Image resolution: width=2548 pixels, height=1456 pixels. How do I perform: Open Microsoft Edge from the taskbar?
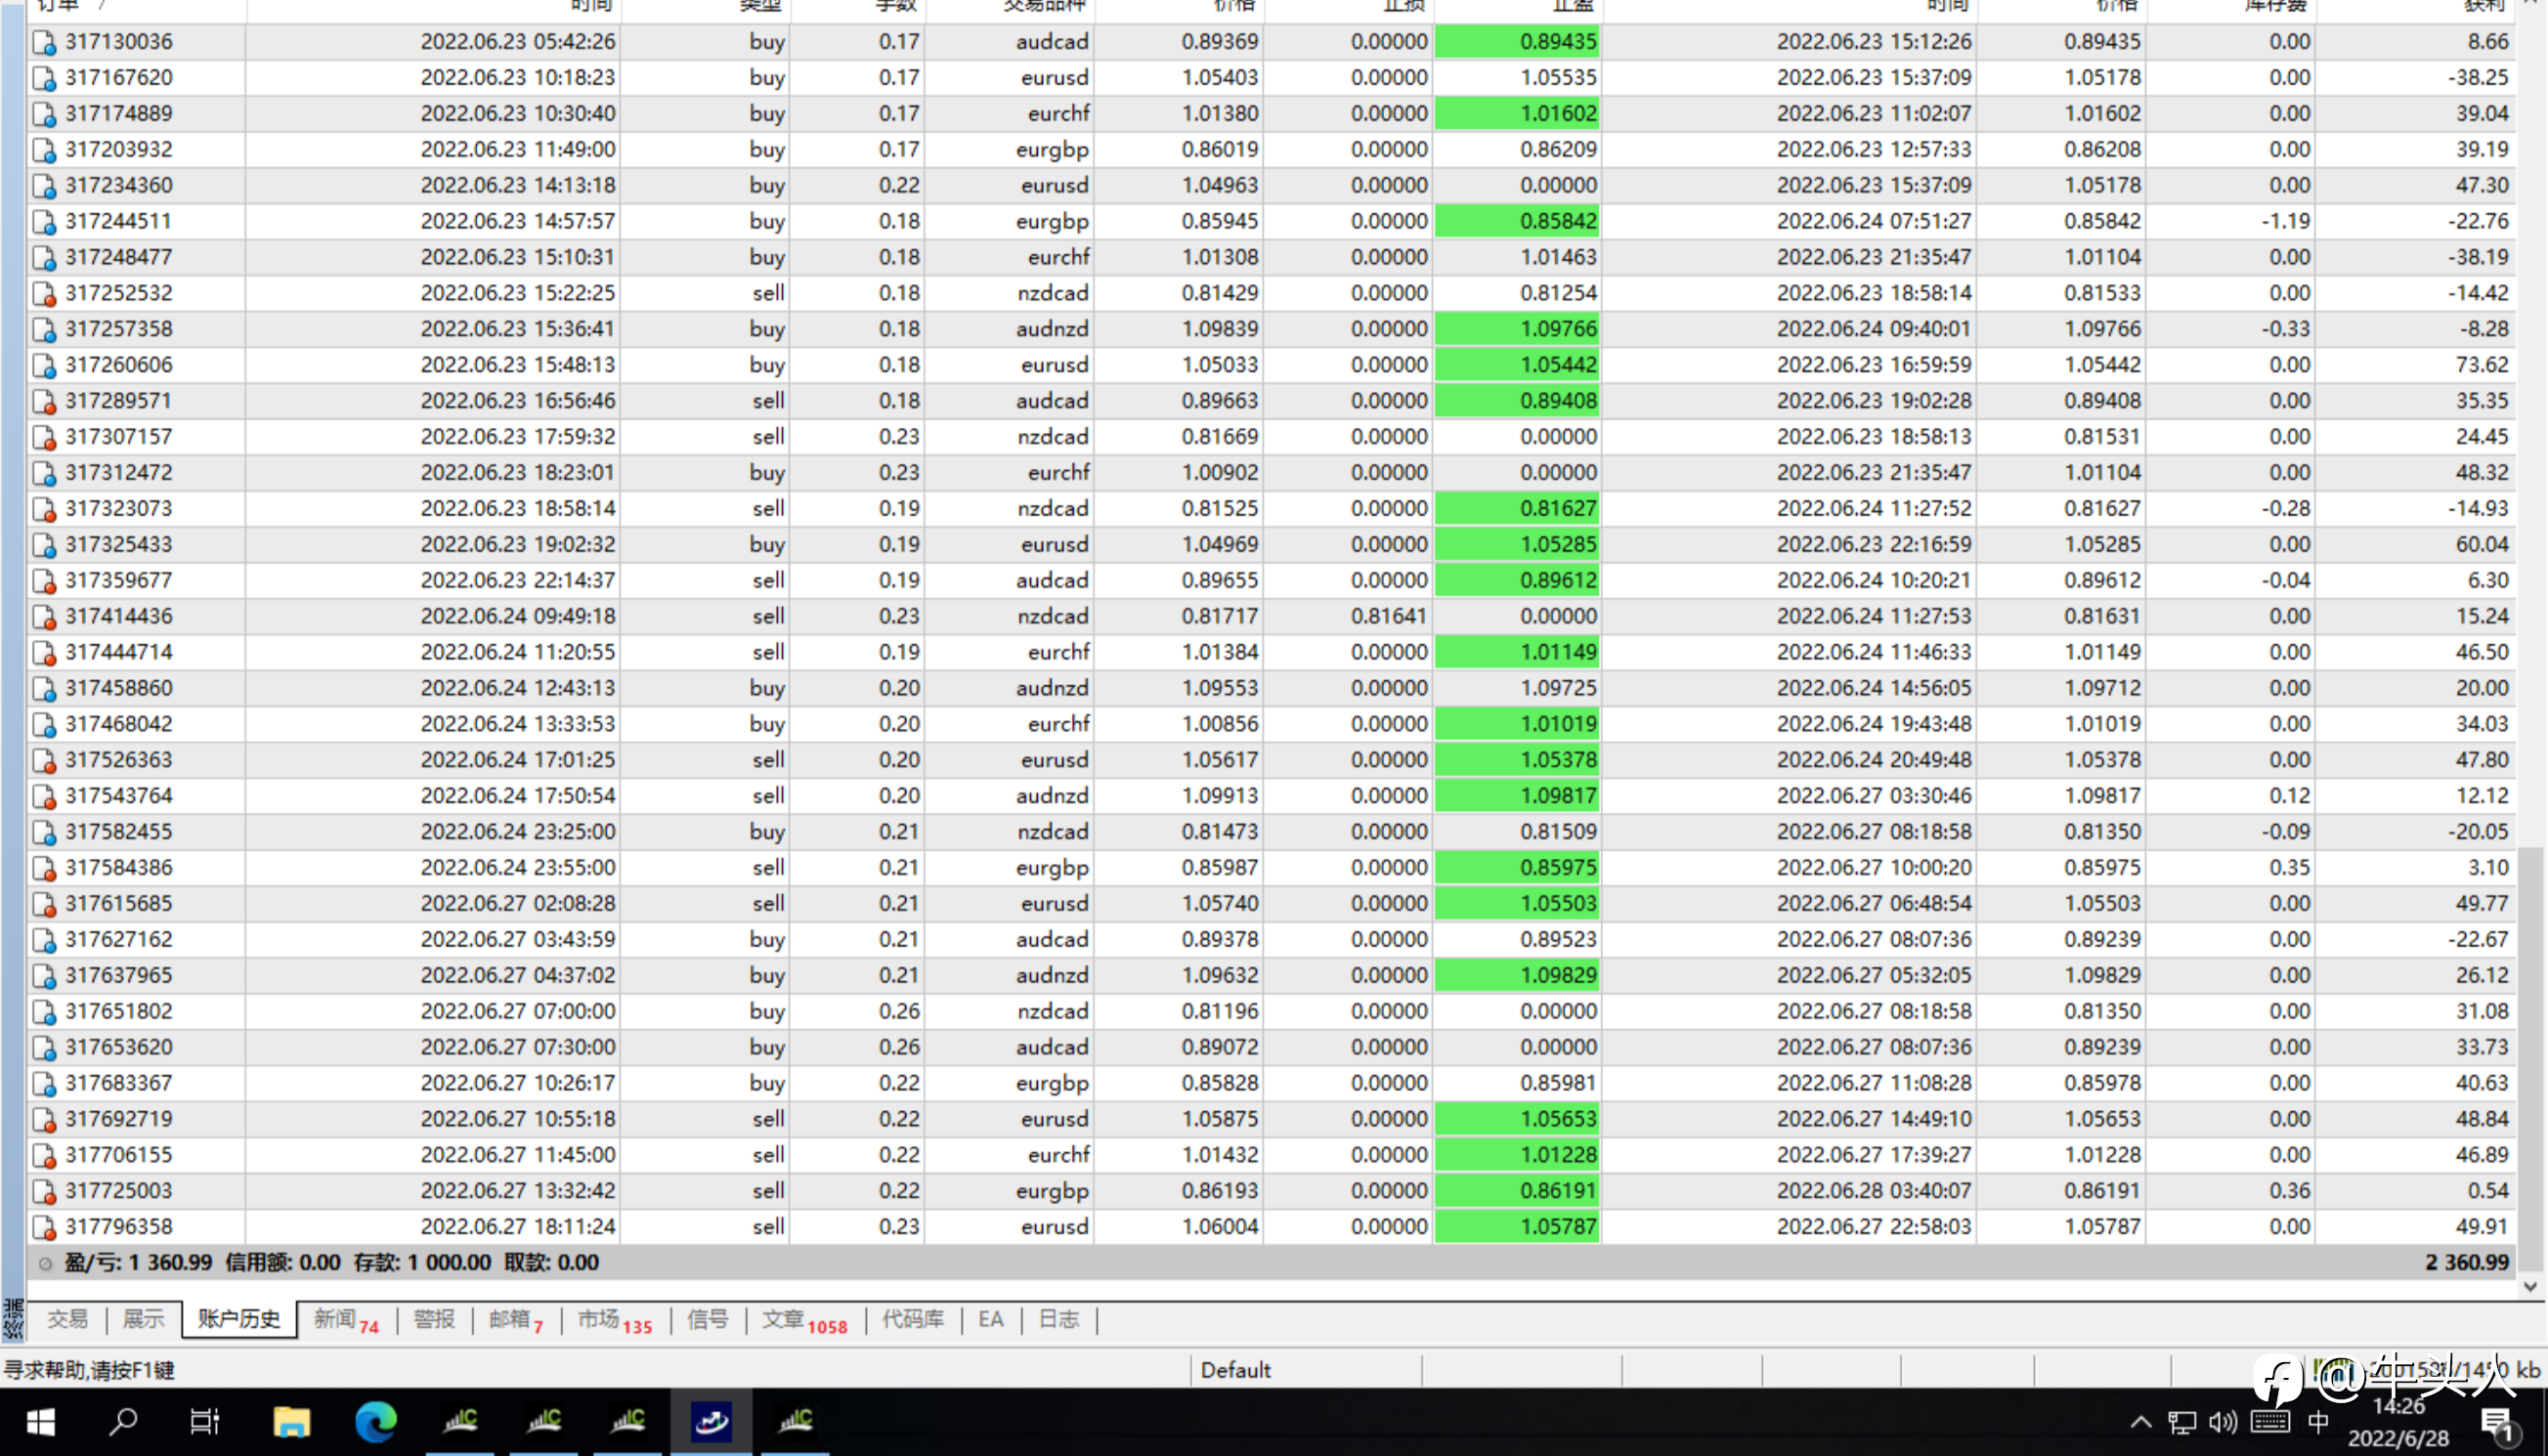(x=375, y=1422)
